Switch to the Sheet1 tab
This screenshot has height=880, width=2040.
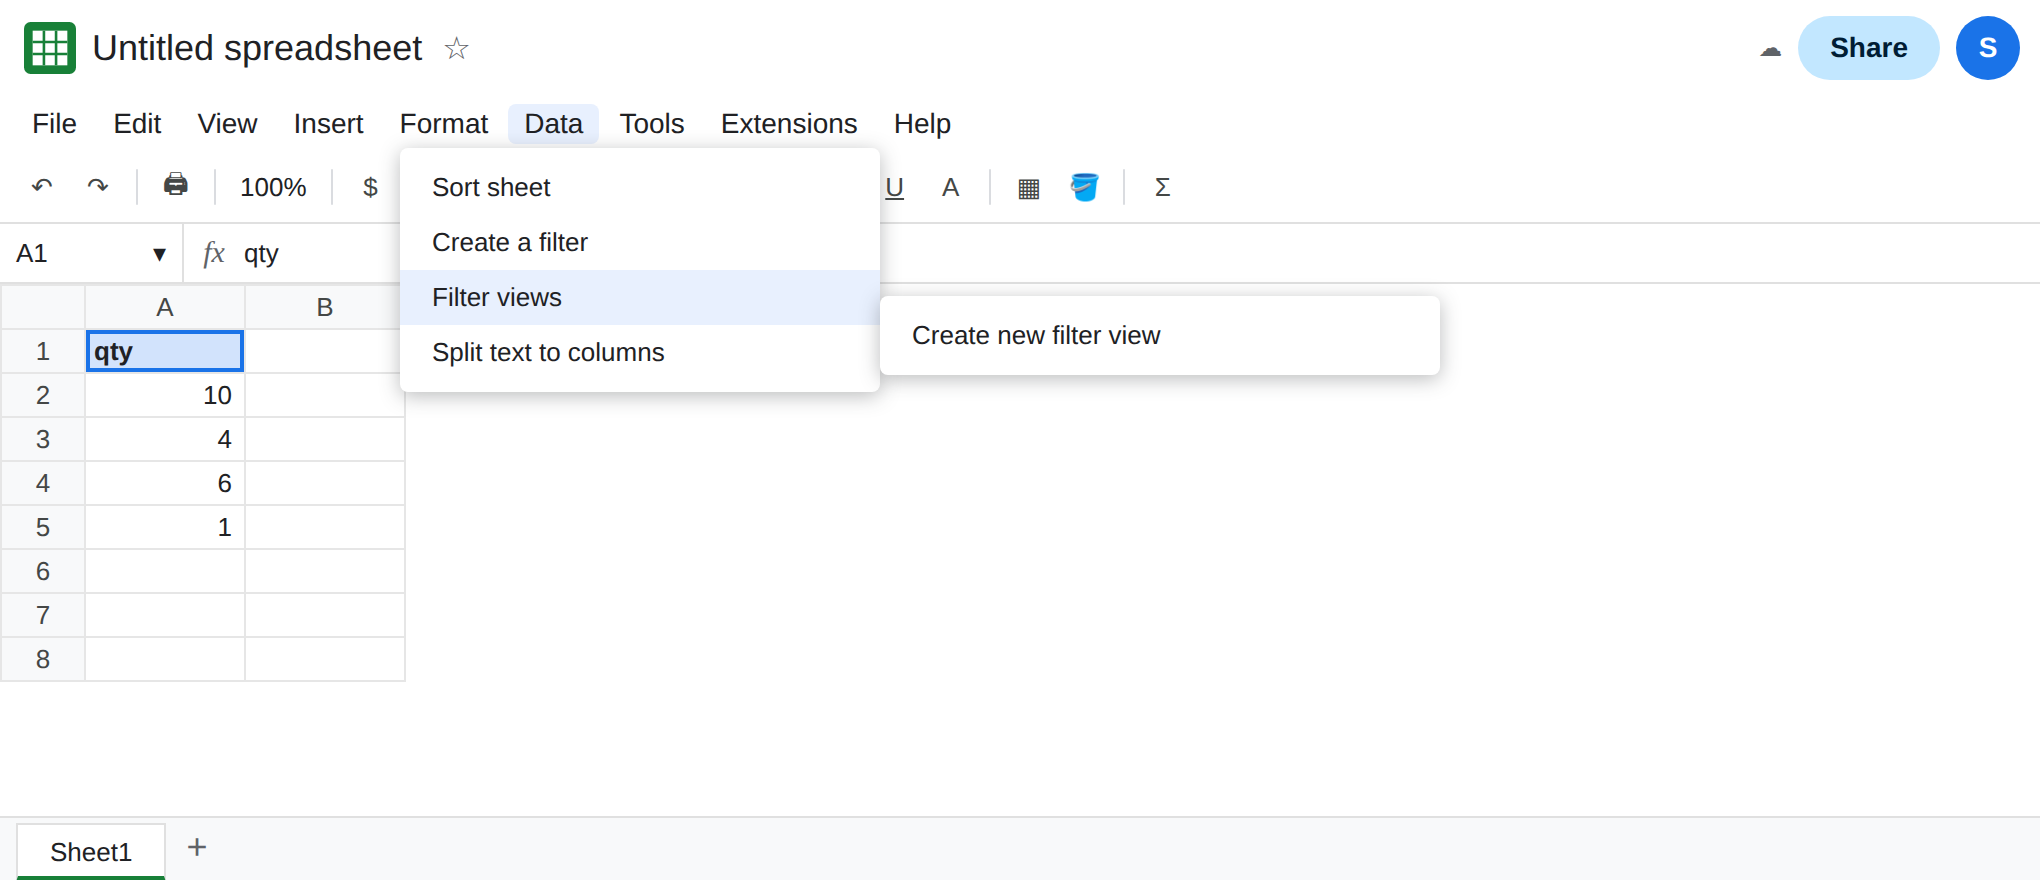click(x=91, y=852)
